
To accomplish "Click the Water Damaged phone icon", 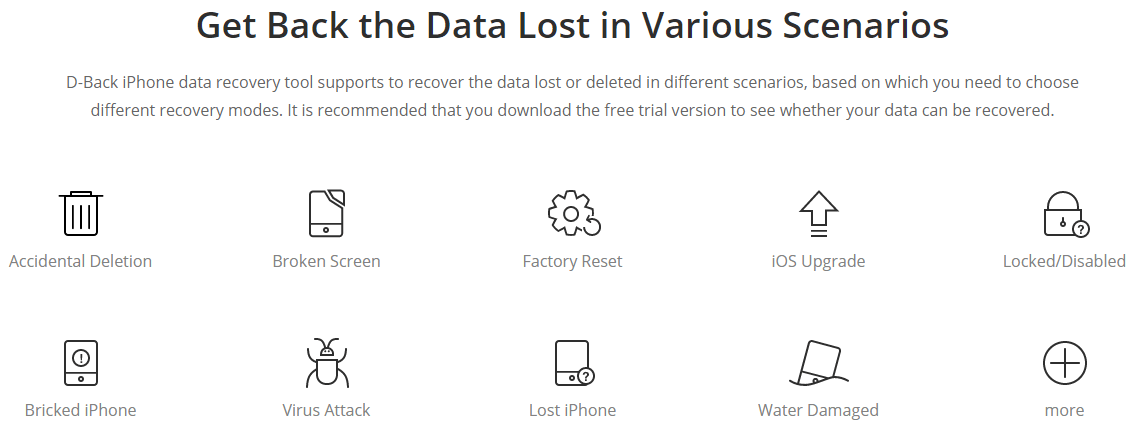I will pos(819,363).
